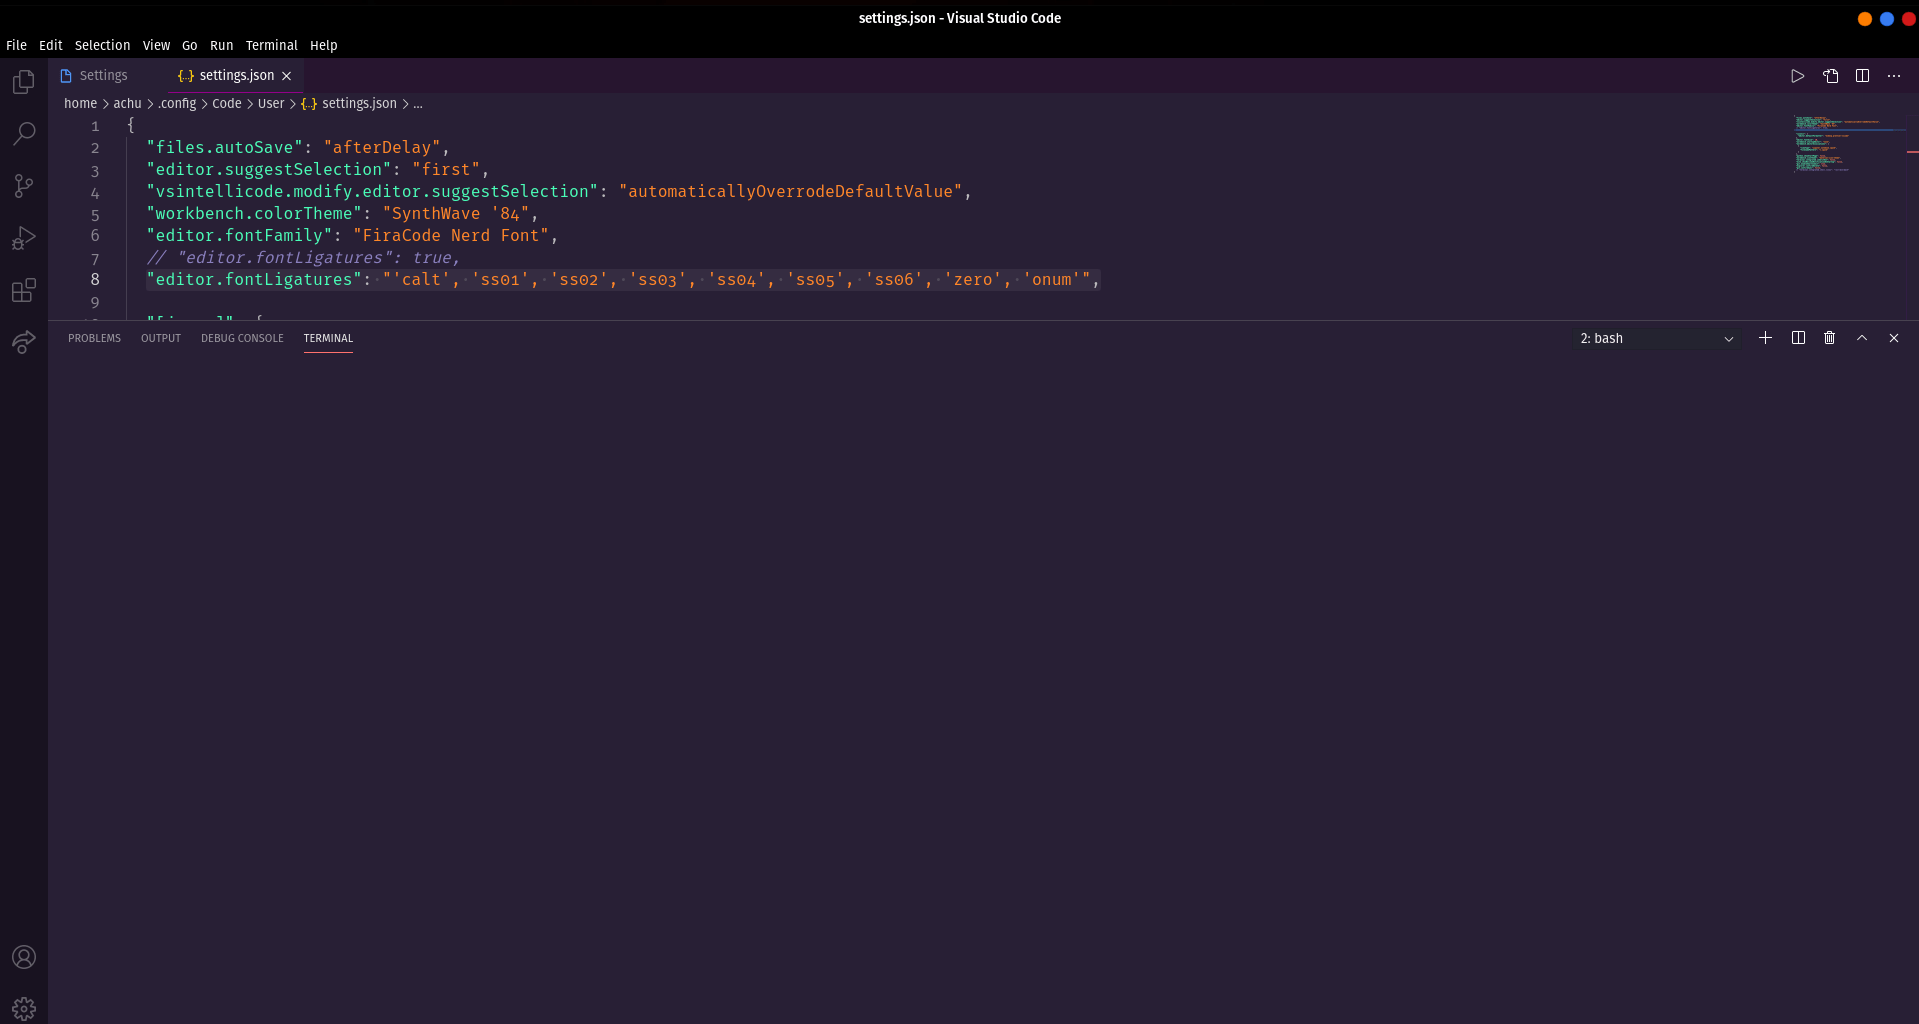Click line number 1 in the gutter
This screenshot has width=1919, height=1024.
coord(95,126)
